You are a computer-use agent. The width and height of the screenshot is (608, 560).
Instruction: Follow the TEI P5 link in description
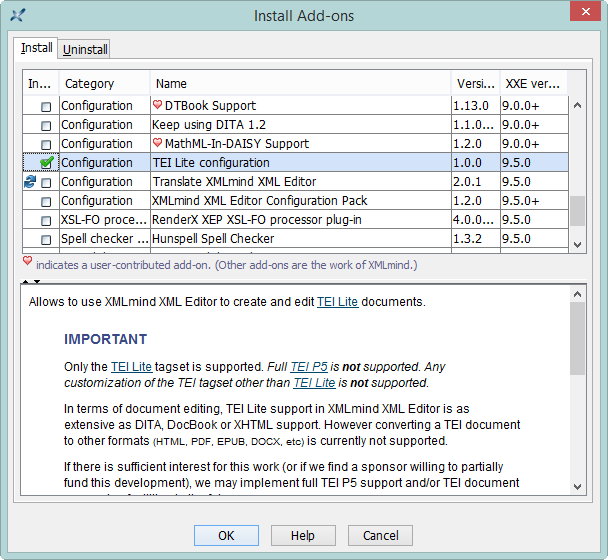tap(309, 366)
